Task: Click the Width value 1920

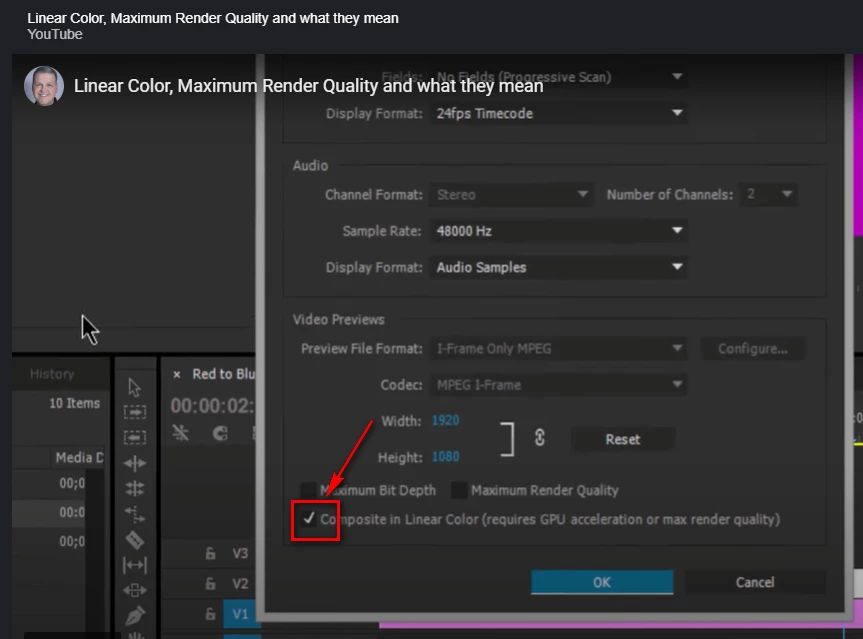Action: coord(445,420)
